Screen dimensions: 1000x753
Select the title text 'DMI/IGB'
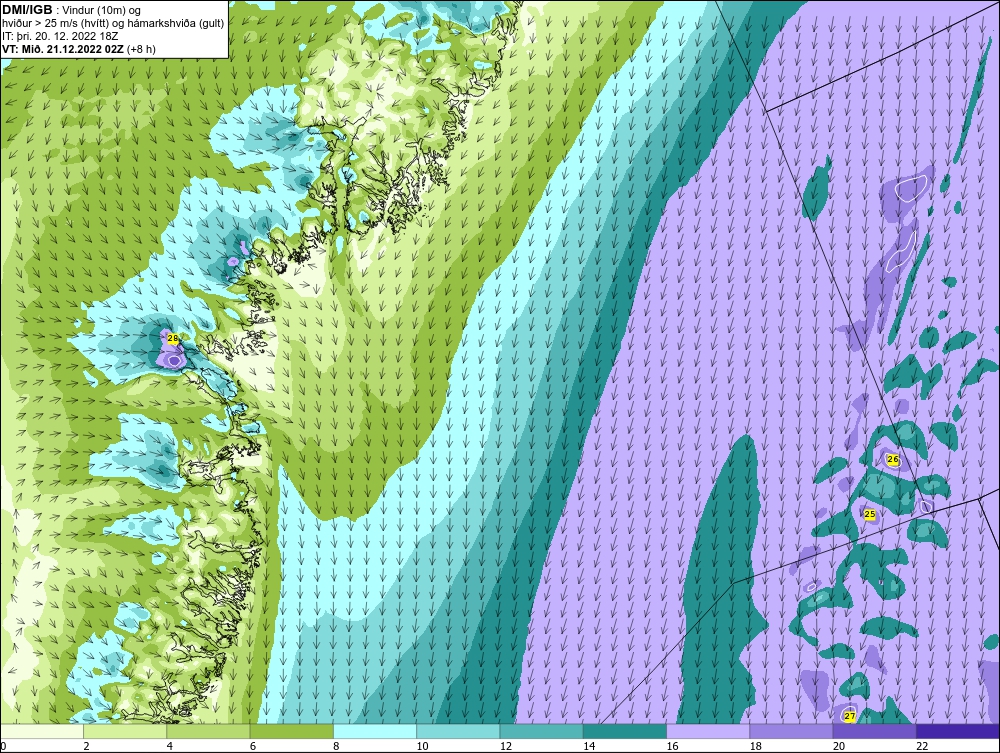[x=27, y=10]
